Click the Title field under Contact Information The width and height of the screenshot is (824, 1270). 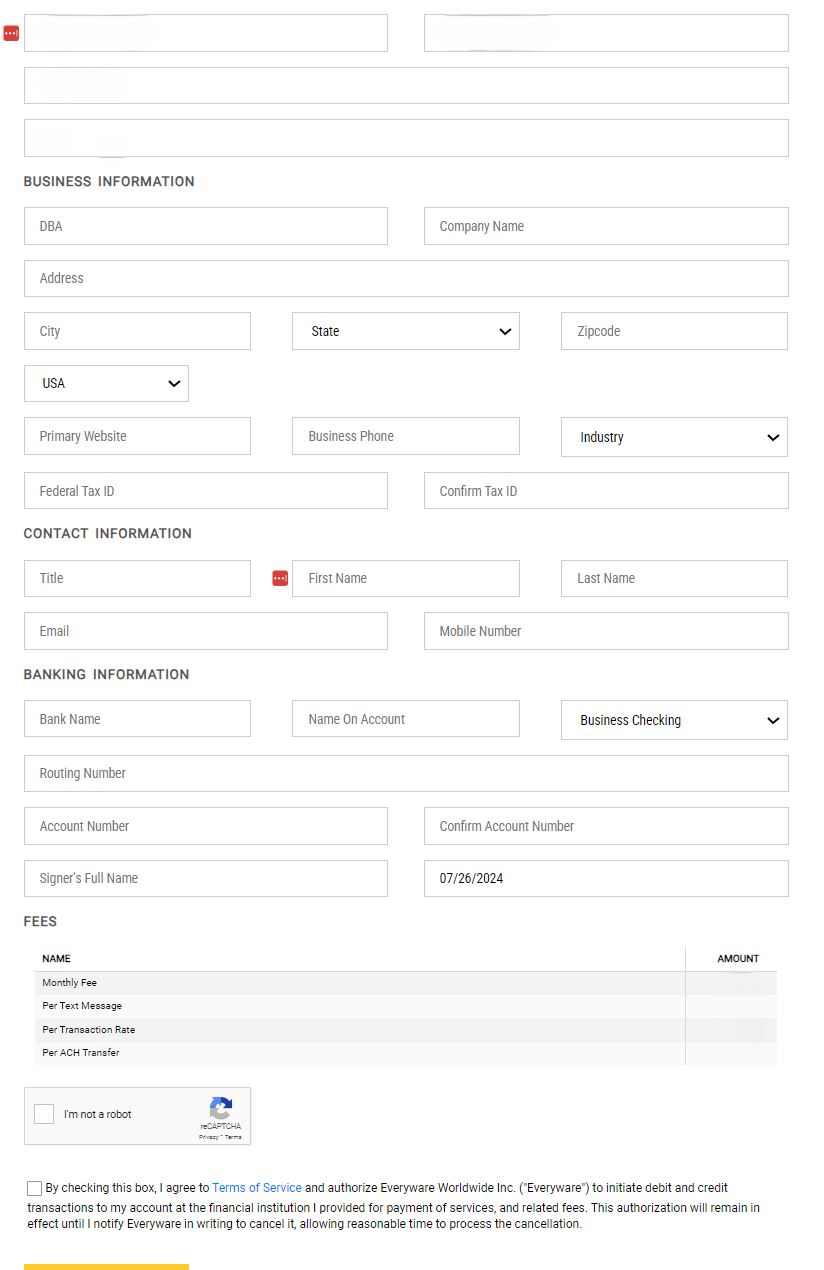(137, 578)
